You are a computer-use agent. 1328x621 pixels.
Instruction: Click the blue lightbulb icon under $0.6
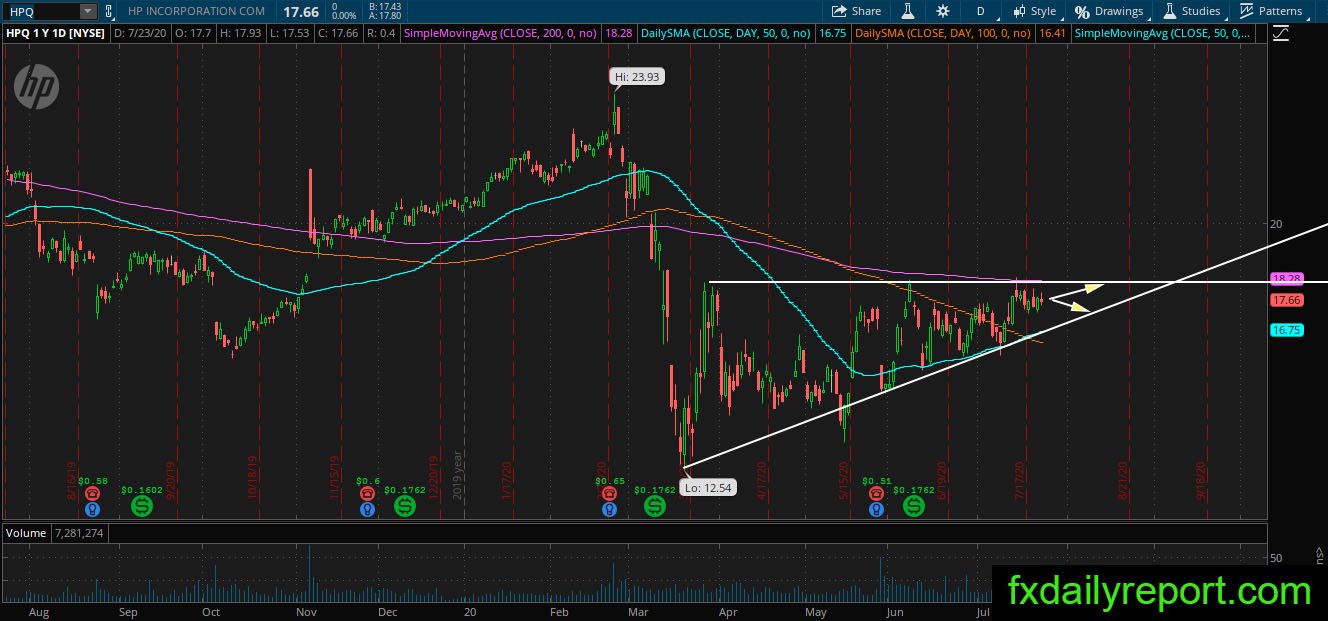(368, 509)
